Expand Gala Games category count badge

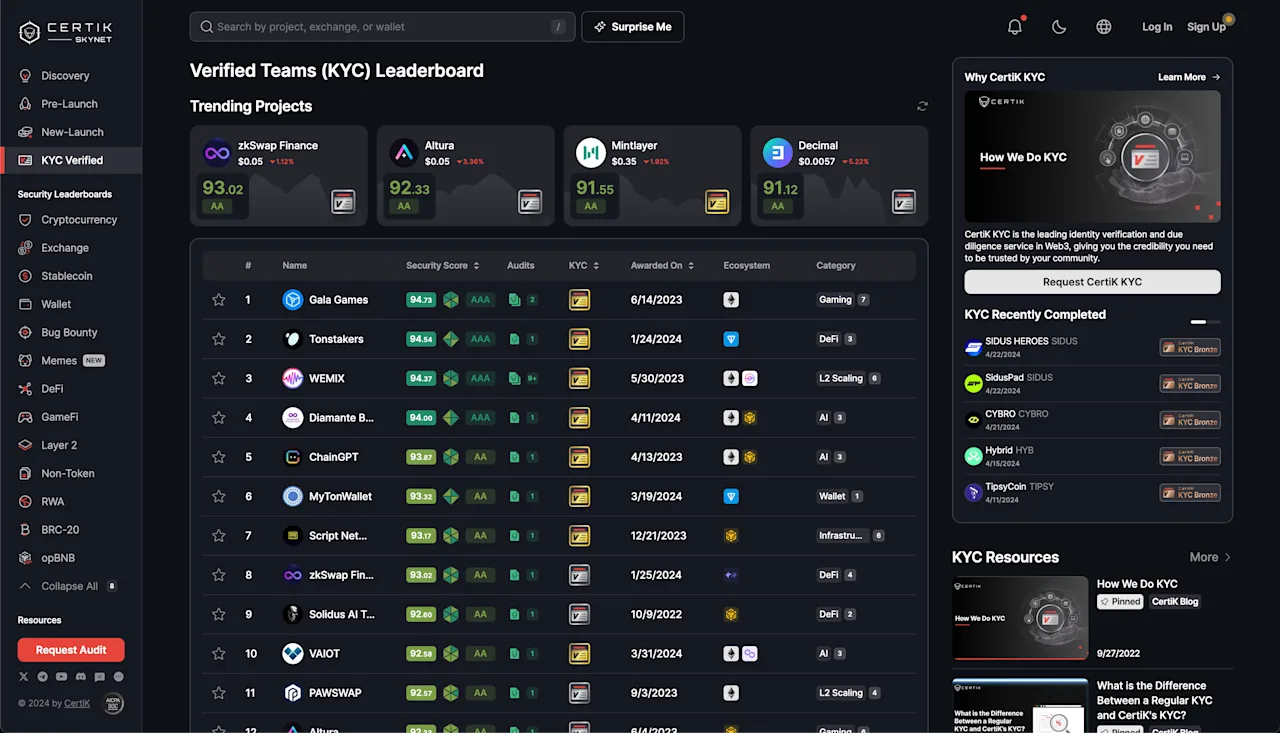coord(863,300)
